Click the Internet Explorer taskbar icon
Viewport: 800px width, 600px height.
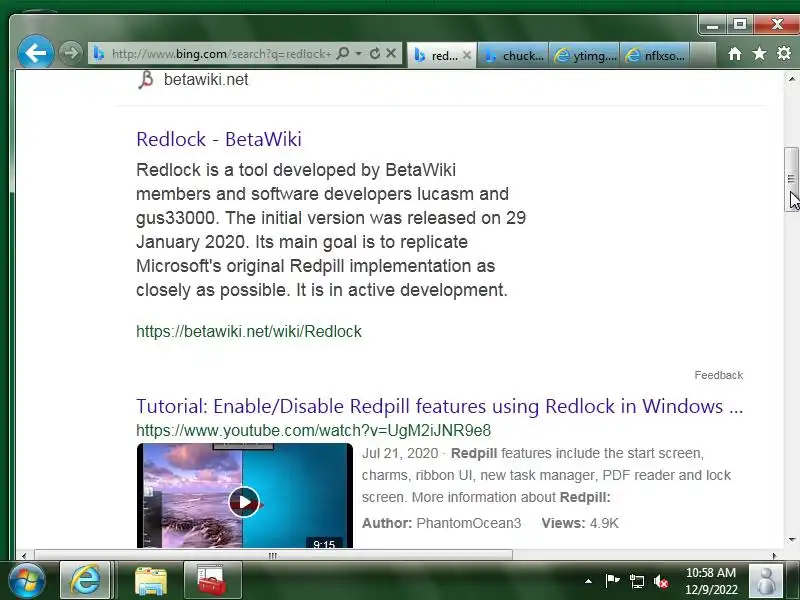point(85,580)
